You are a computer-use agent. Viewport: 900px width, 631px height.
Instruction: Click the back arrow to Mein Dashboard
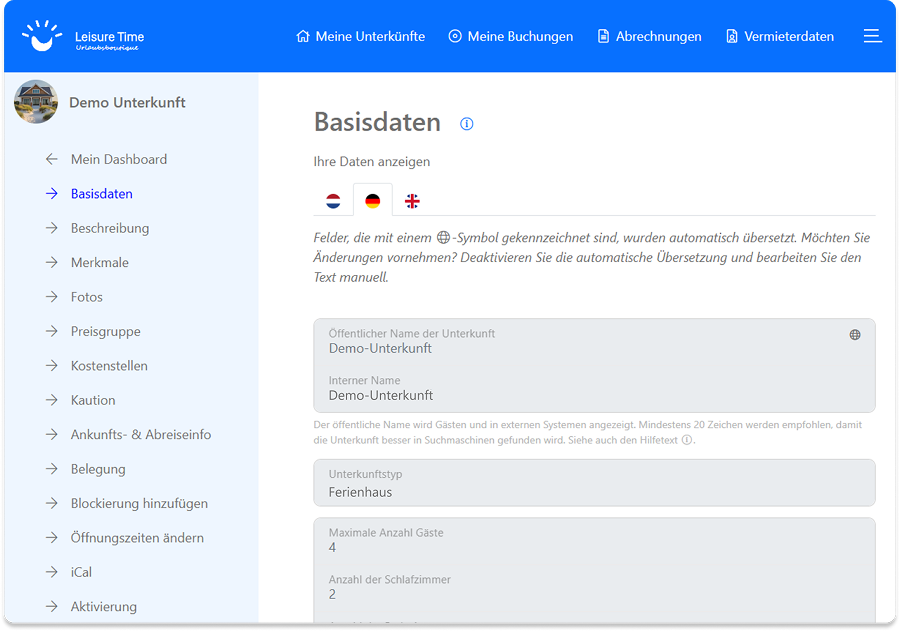coord(51,159)
